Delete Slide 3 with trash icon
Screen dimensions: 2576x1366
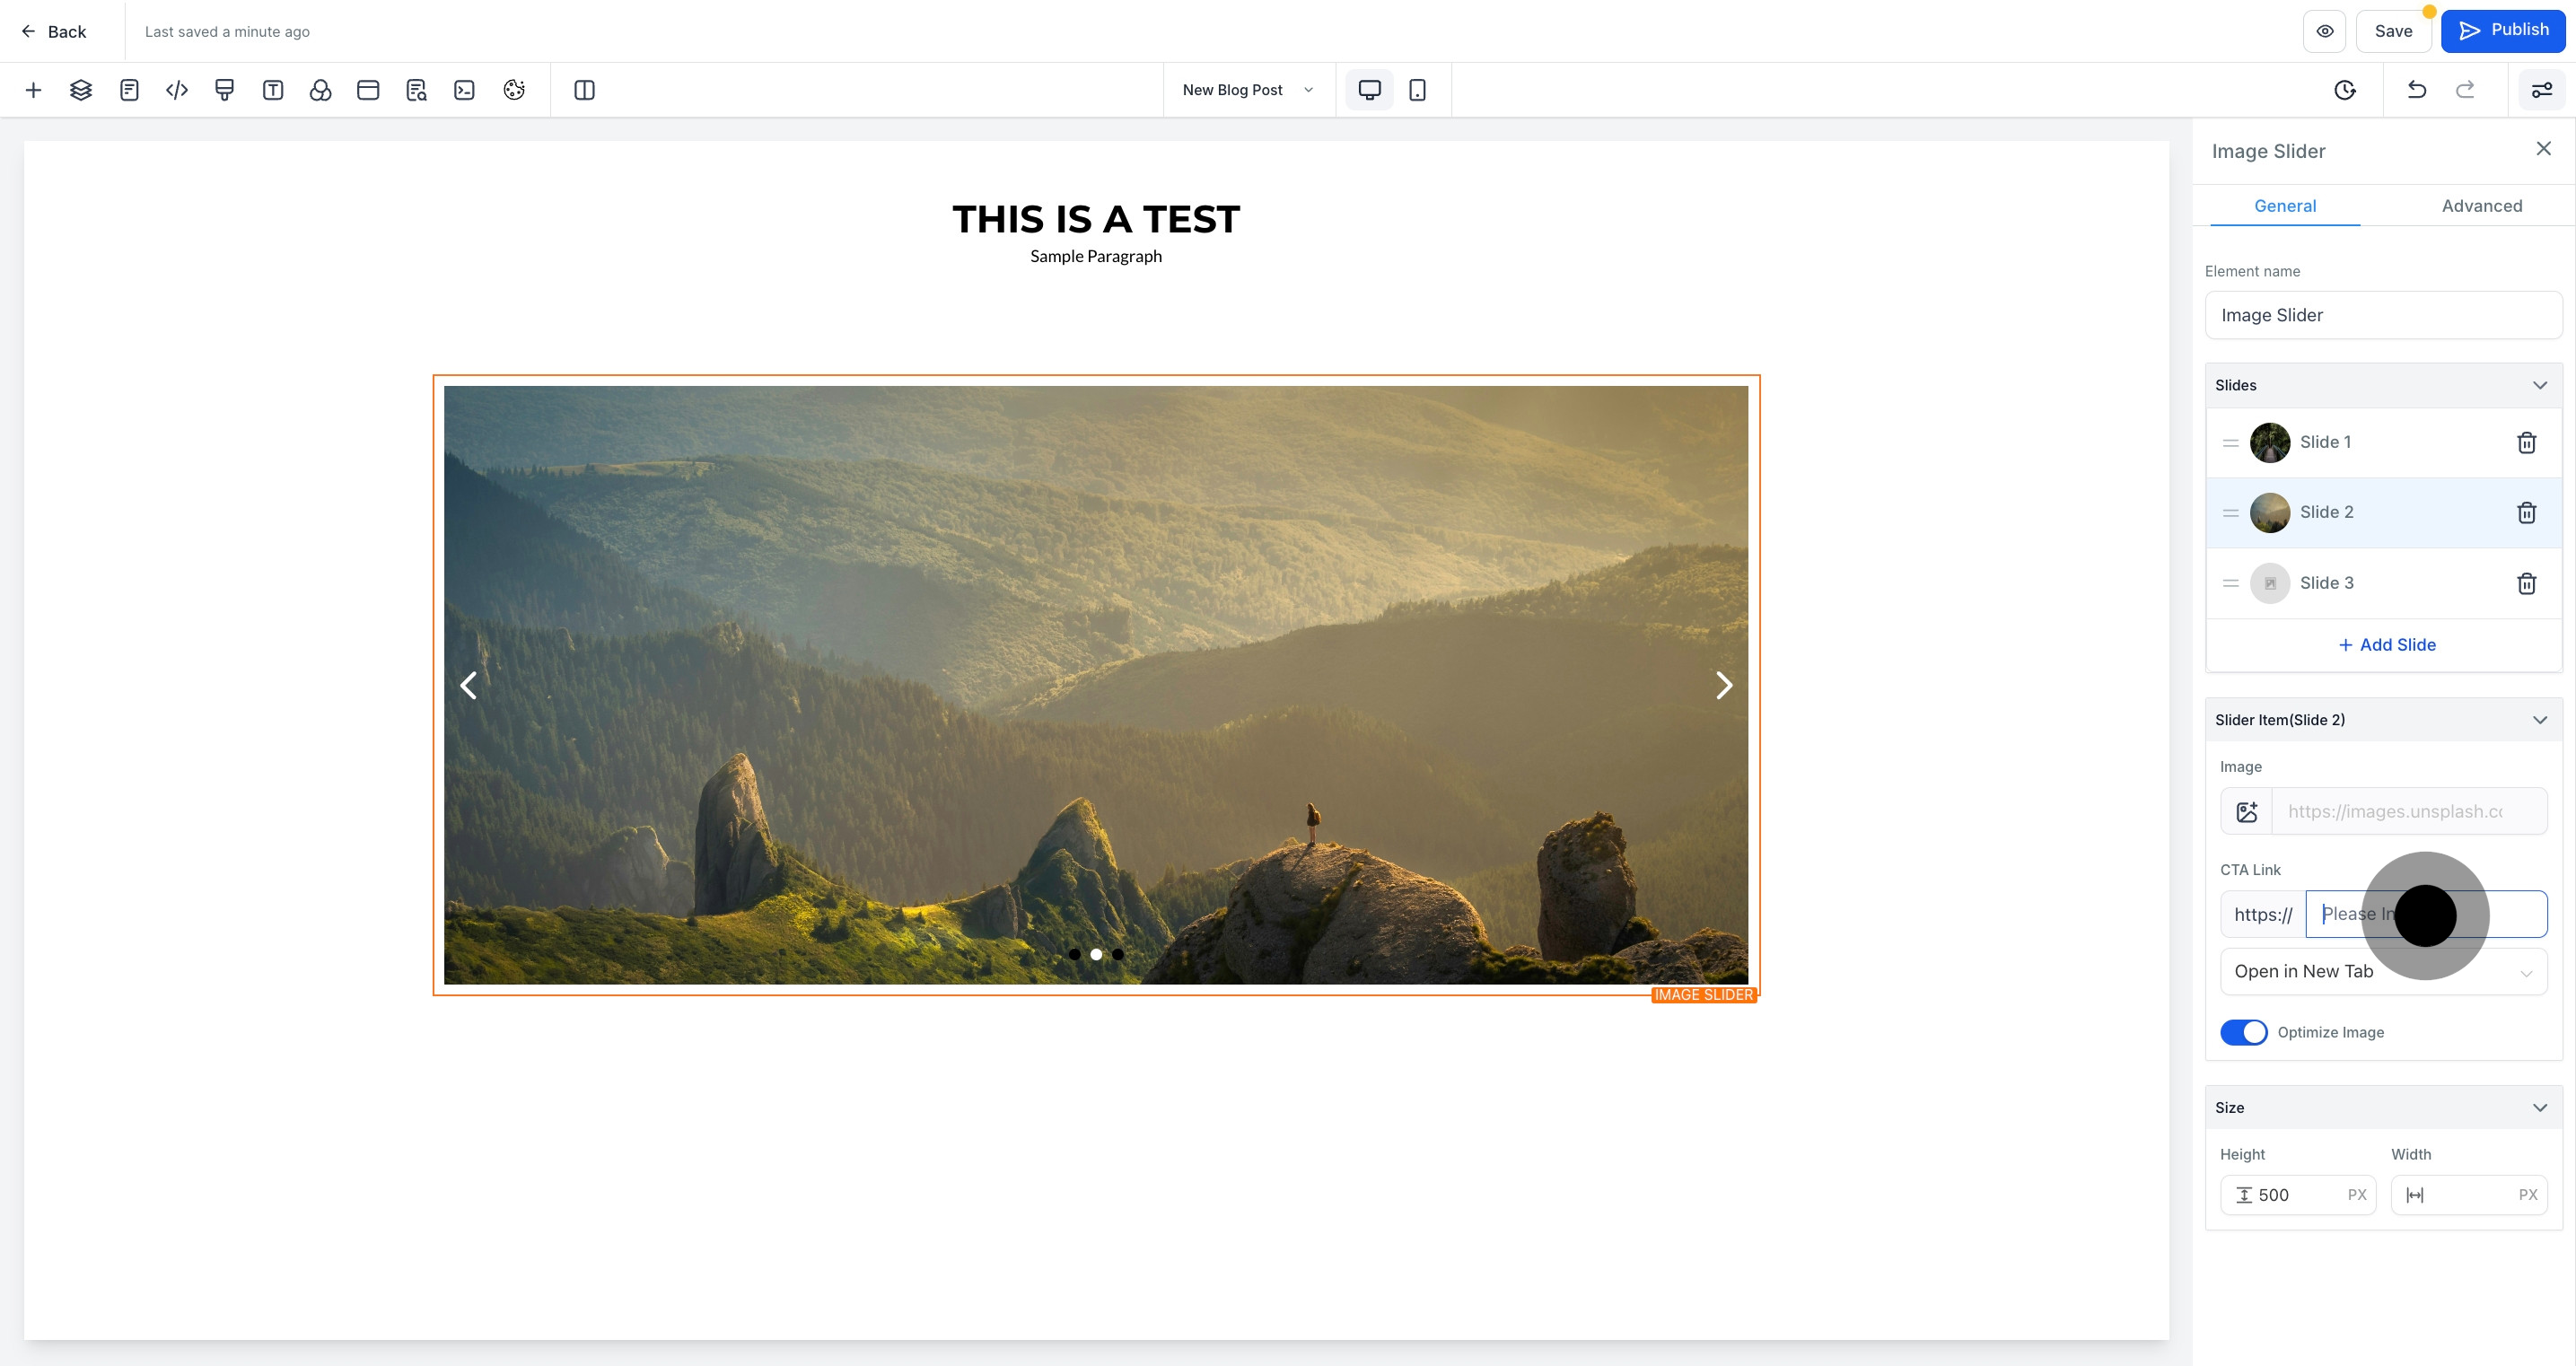(2526, 583)
